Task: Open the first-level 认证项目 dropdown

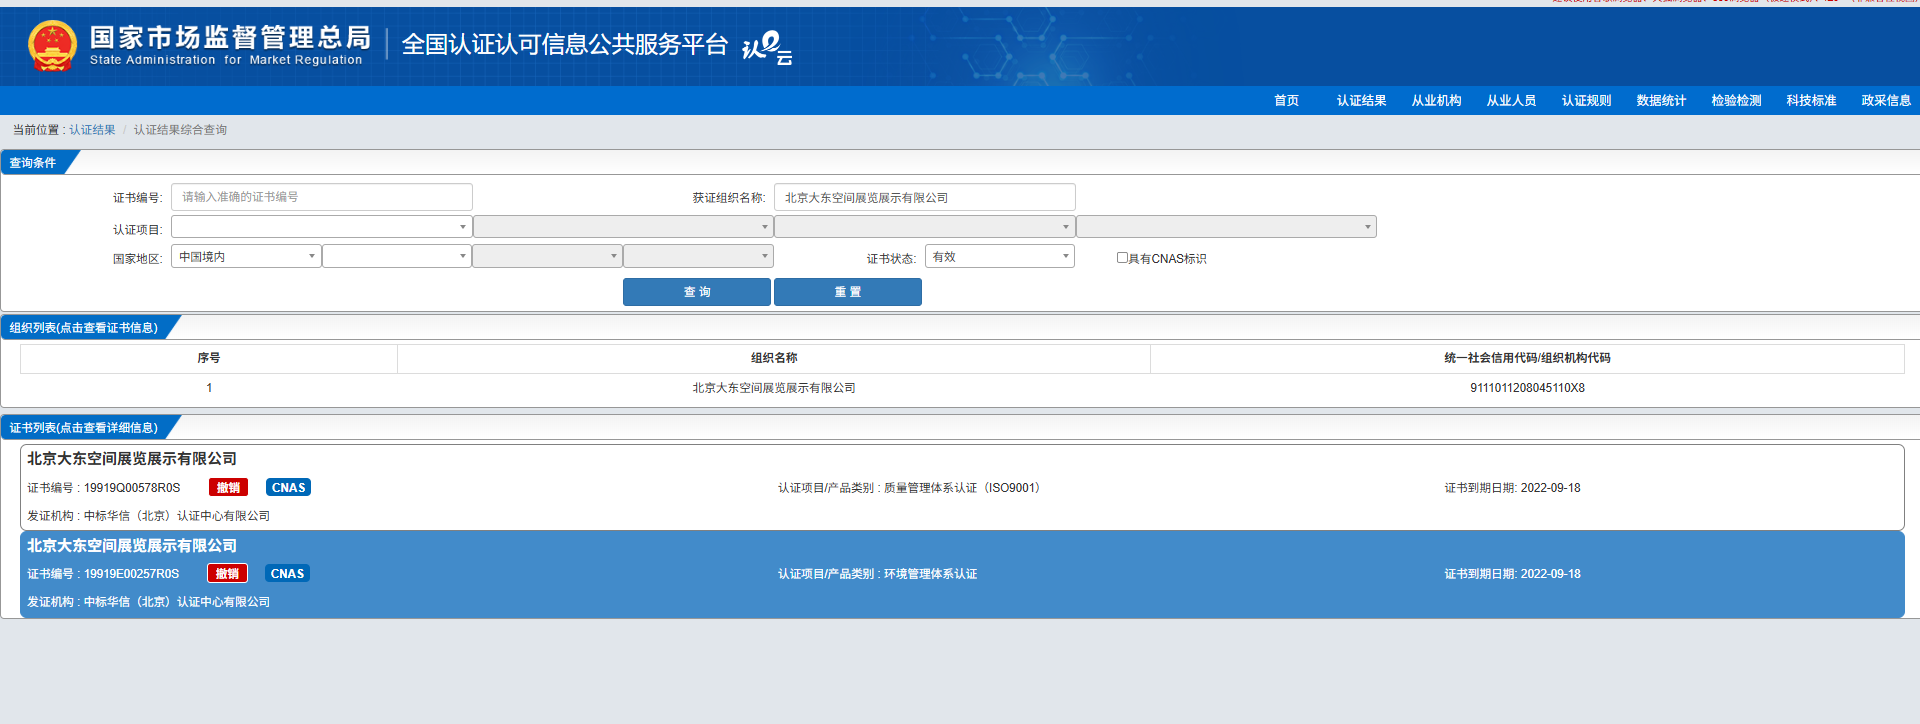Action: [321, 227]
